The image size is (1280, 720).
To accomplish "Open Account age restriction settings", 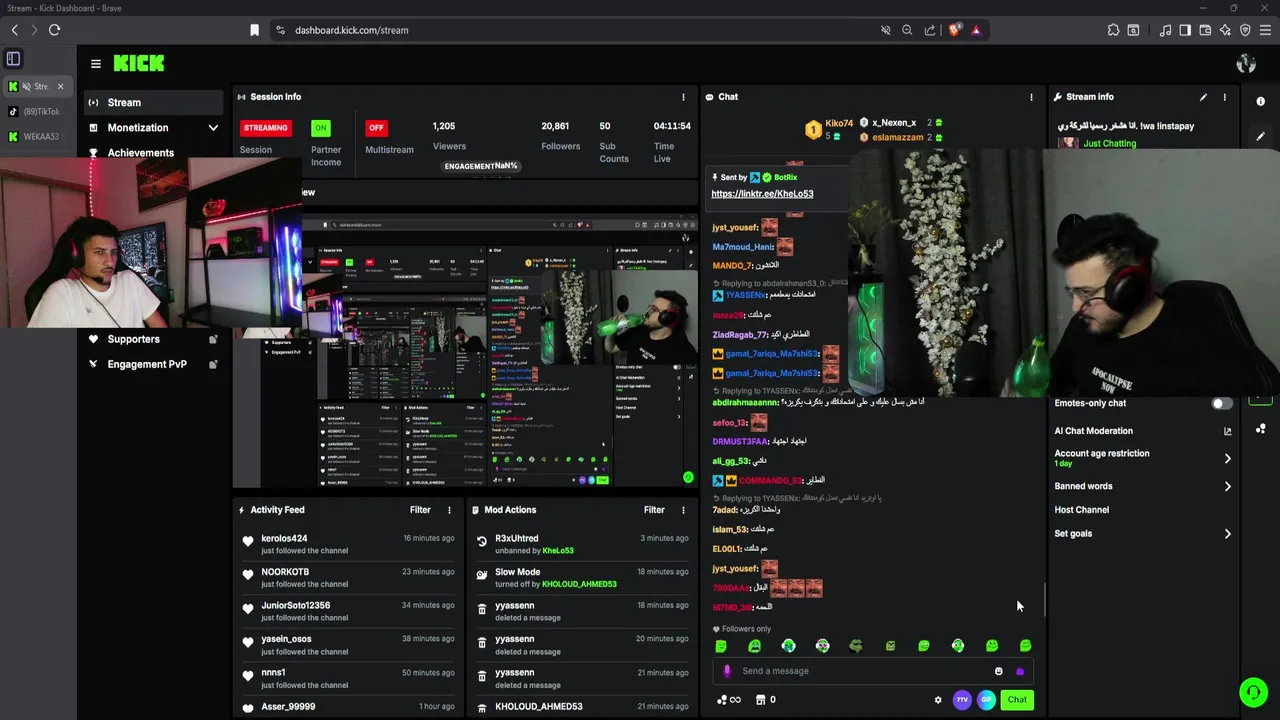I will (x=1143, y=458).
